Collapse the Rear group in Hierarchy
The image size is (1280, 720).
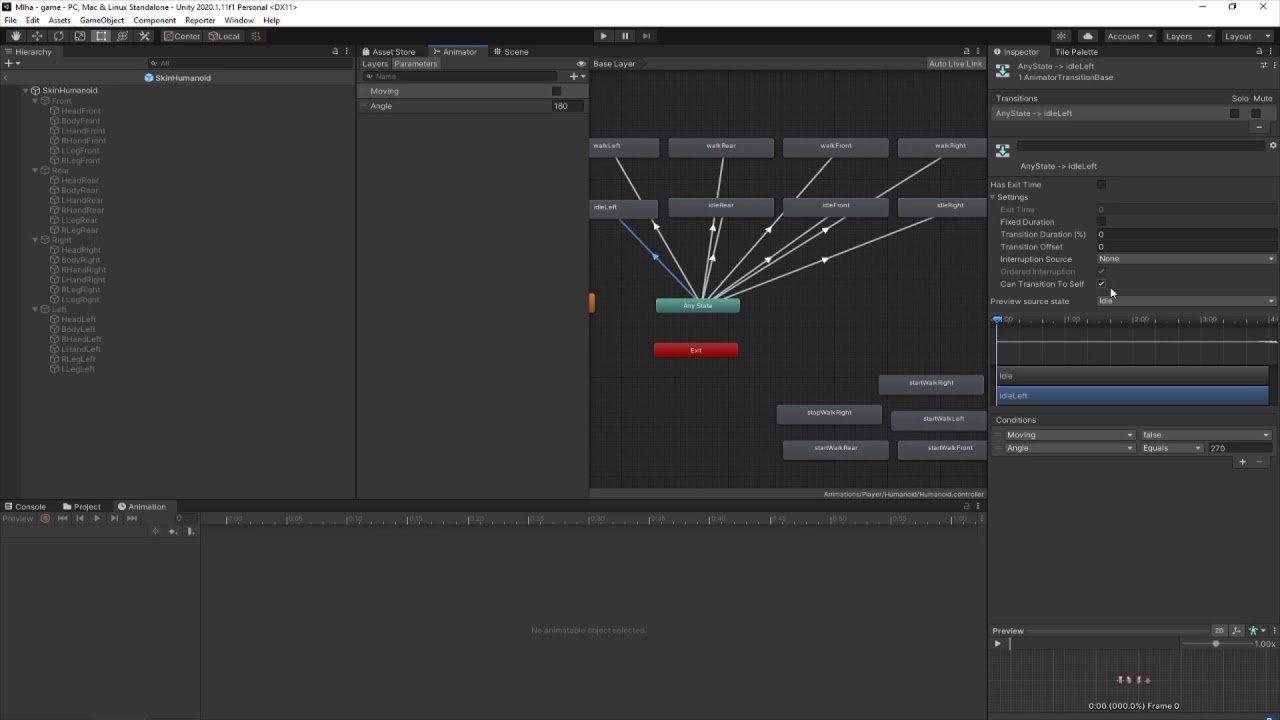pyautogui.click(x=35, y=171)
